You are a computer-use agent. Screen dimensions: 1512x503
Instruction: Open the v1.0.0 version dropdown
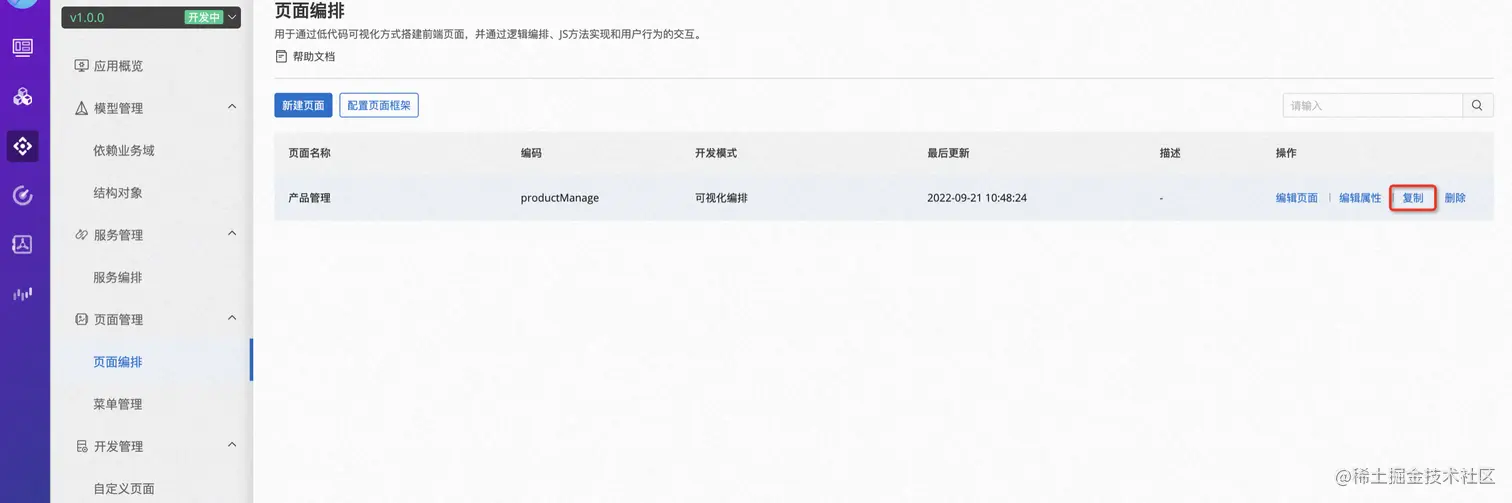[x=151, y=17]
